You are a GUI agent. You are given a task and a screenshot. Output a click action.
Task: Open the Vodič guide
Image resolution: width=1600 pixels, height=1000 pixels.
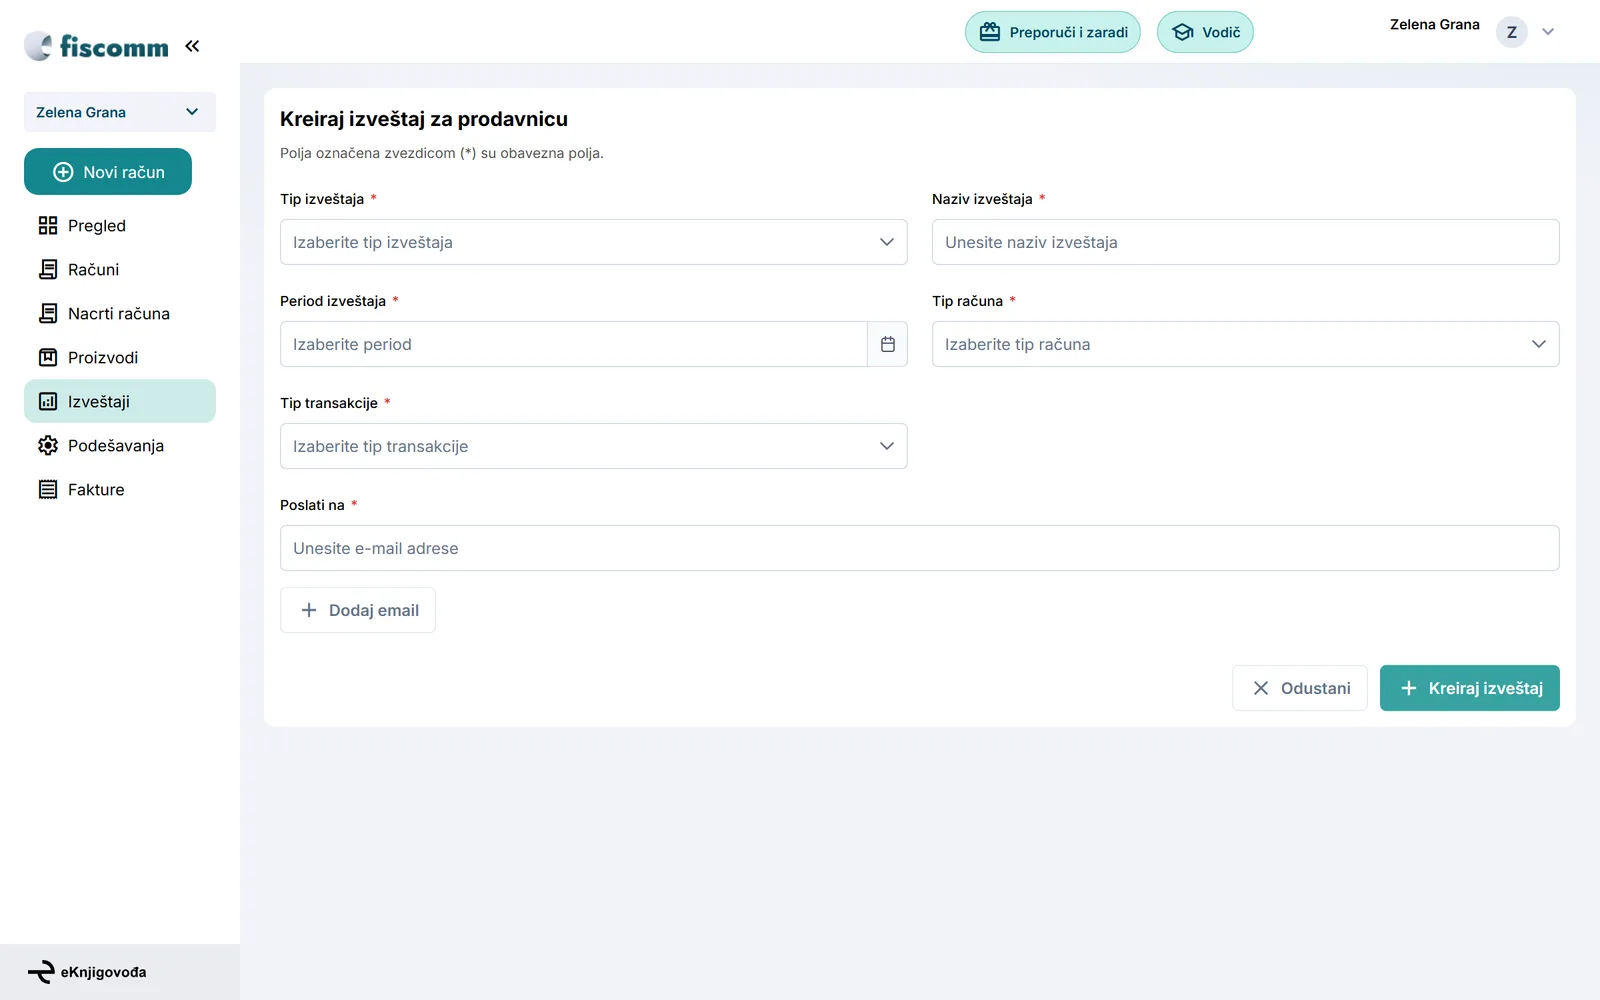(x=1205, y=32)
